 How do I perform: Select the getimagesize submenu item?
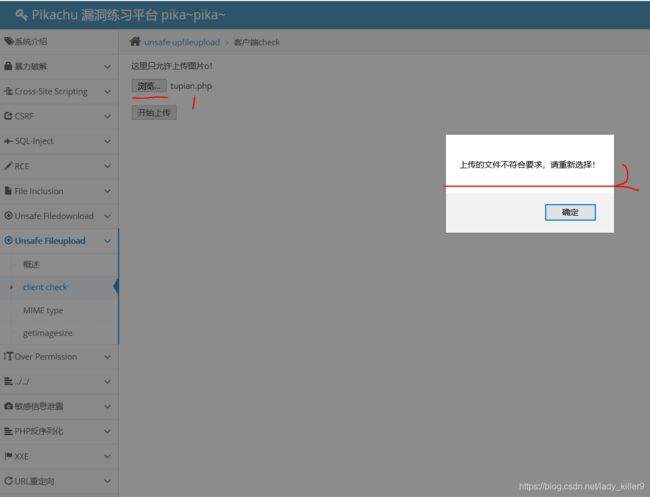48,333
